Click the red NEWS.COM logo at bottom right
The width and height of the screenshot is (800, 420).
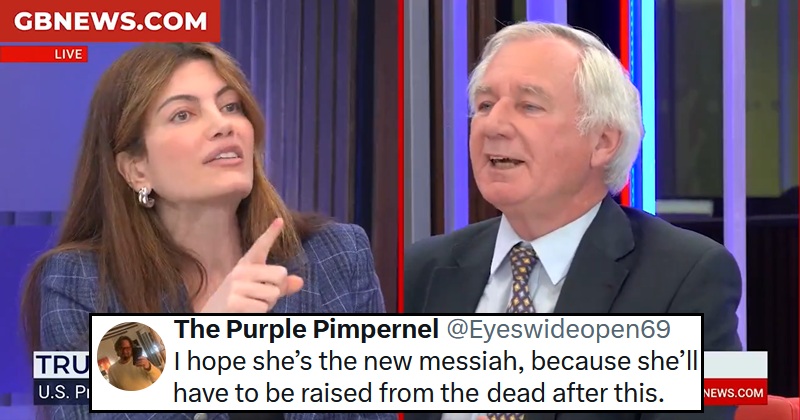[x=735, y=392]
